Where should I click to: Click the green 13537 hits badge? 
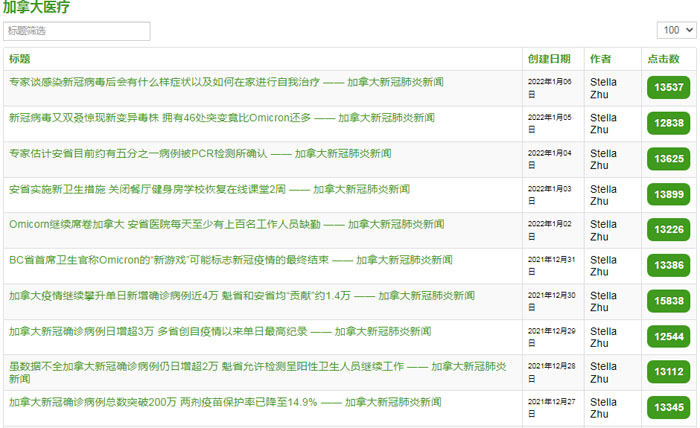coord(668,88)
